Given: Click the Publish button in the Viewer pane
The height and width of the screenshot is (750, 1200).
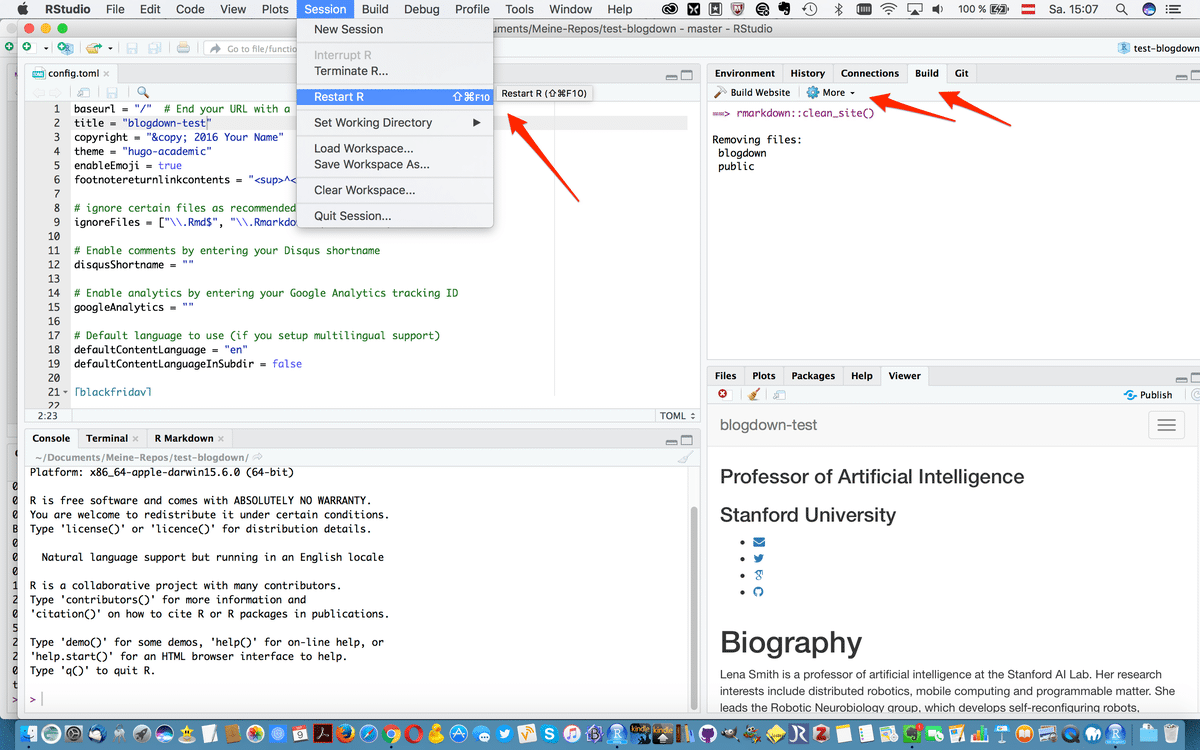Looking at the screenshot, I should click(1148, 394).
